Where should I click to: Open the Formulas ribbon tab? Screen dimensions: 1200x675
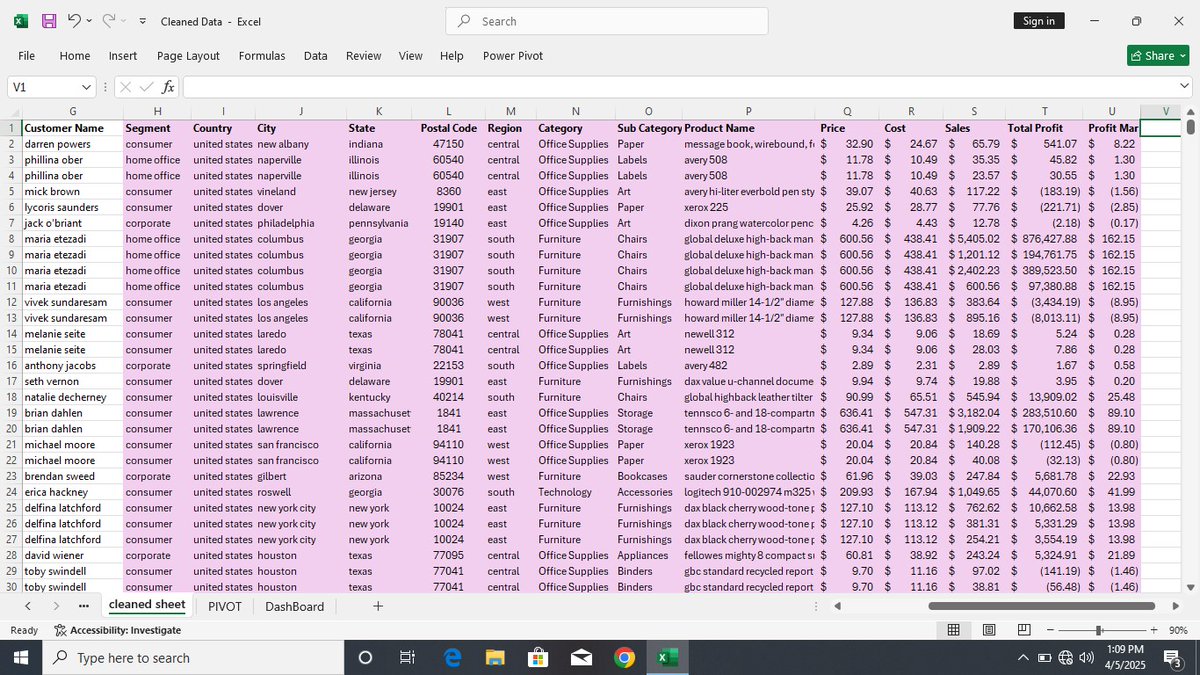point(262,56)
